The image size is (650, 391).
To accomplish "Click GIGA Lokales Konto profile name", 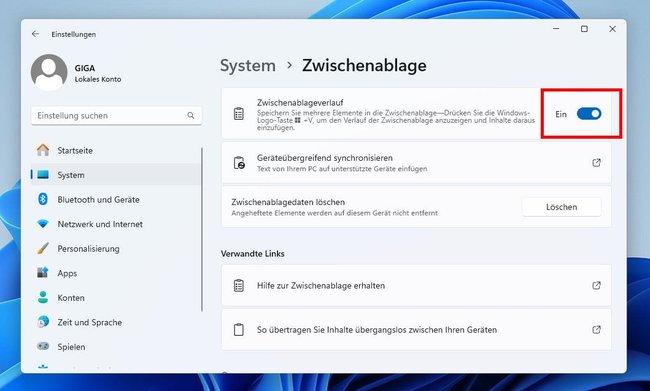I will pyautogui.click(x=98, y=73).
